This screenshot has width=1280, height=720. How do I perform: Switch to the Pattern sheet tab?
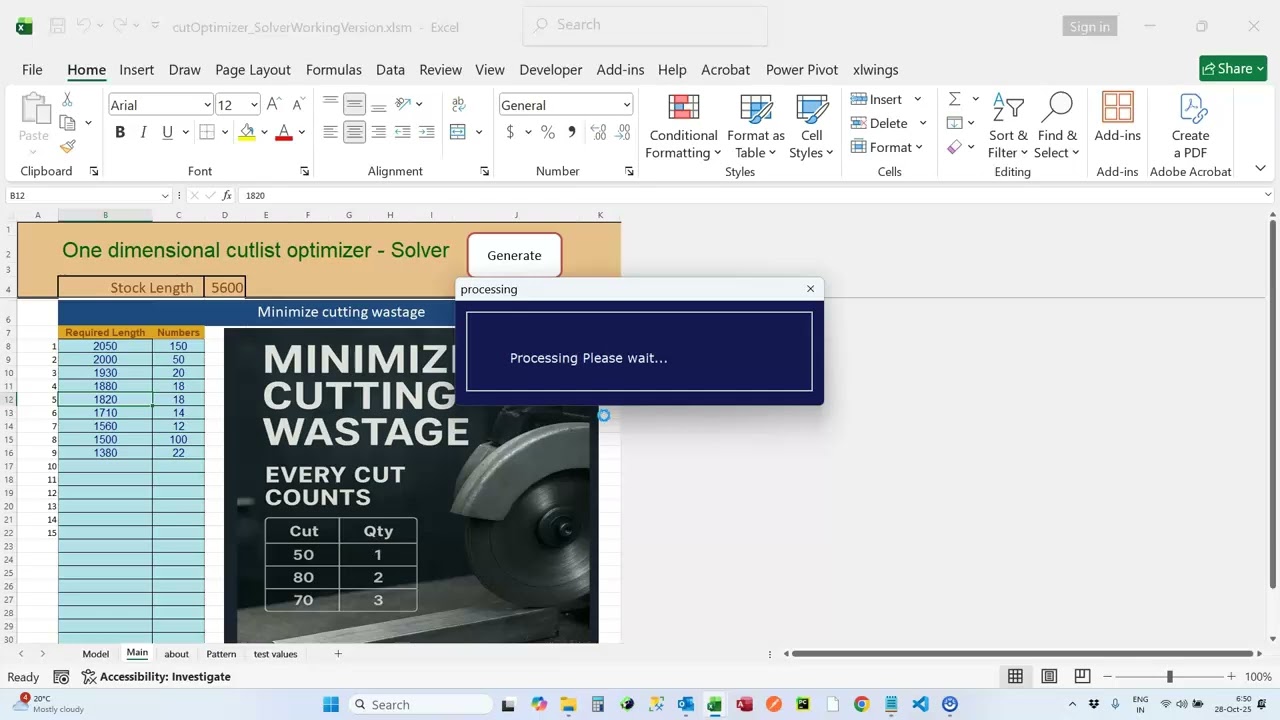point(221,654)
